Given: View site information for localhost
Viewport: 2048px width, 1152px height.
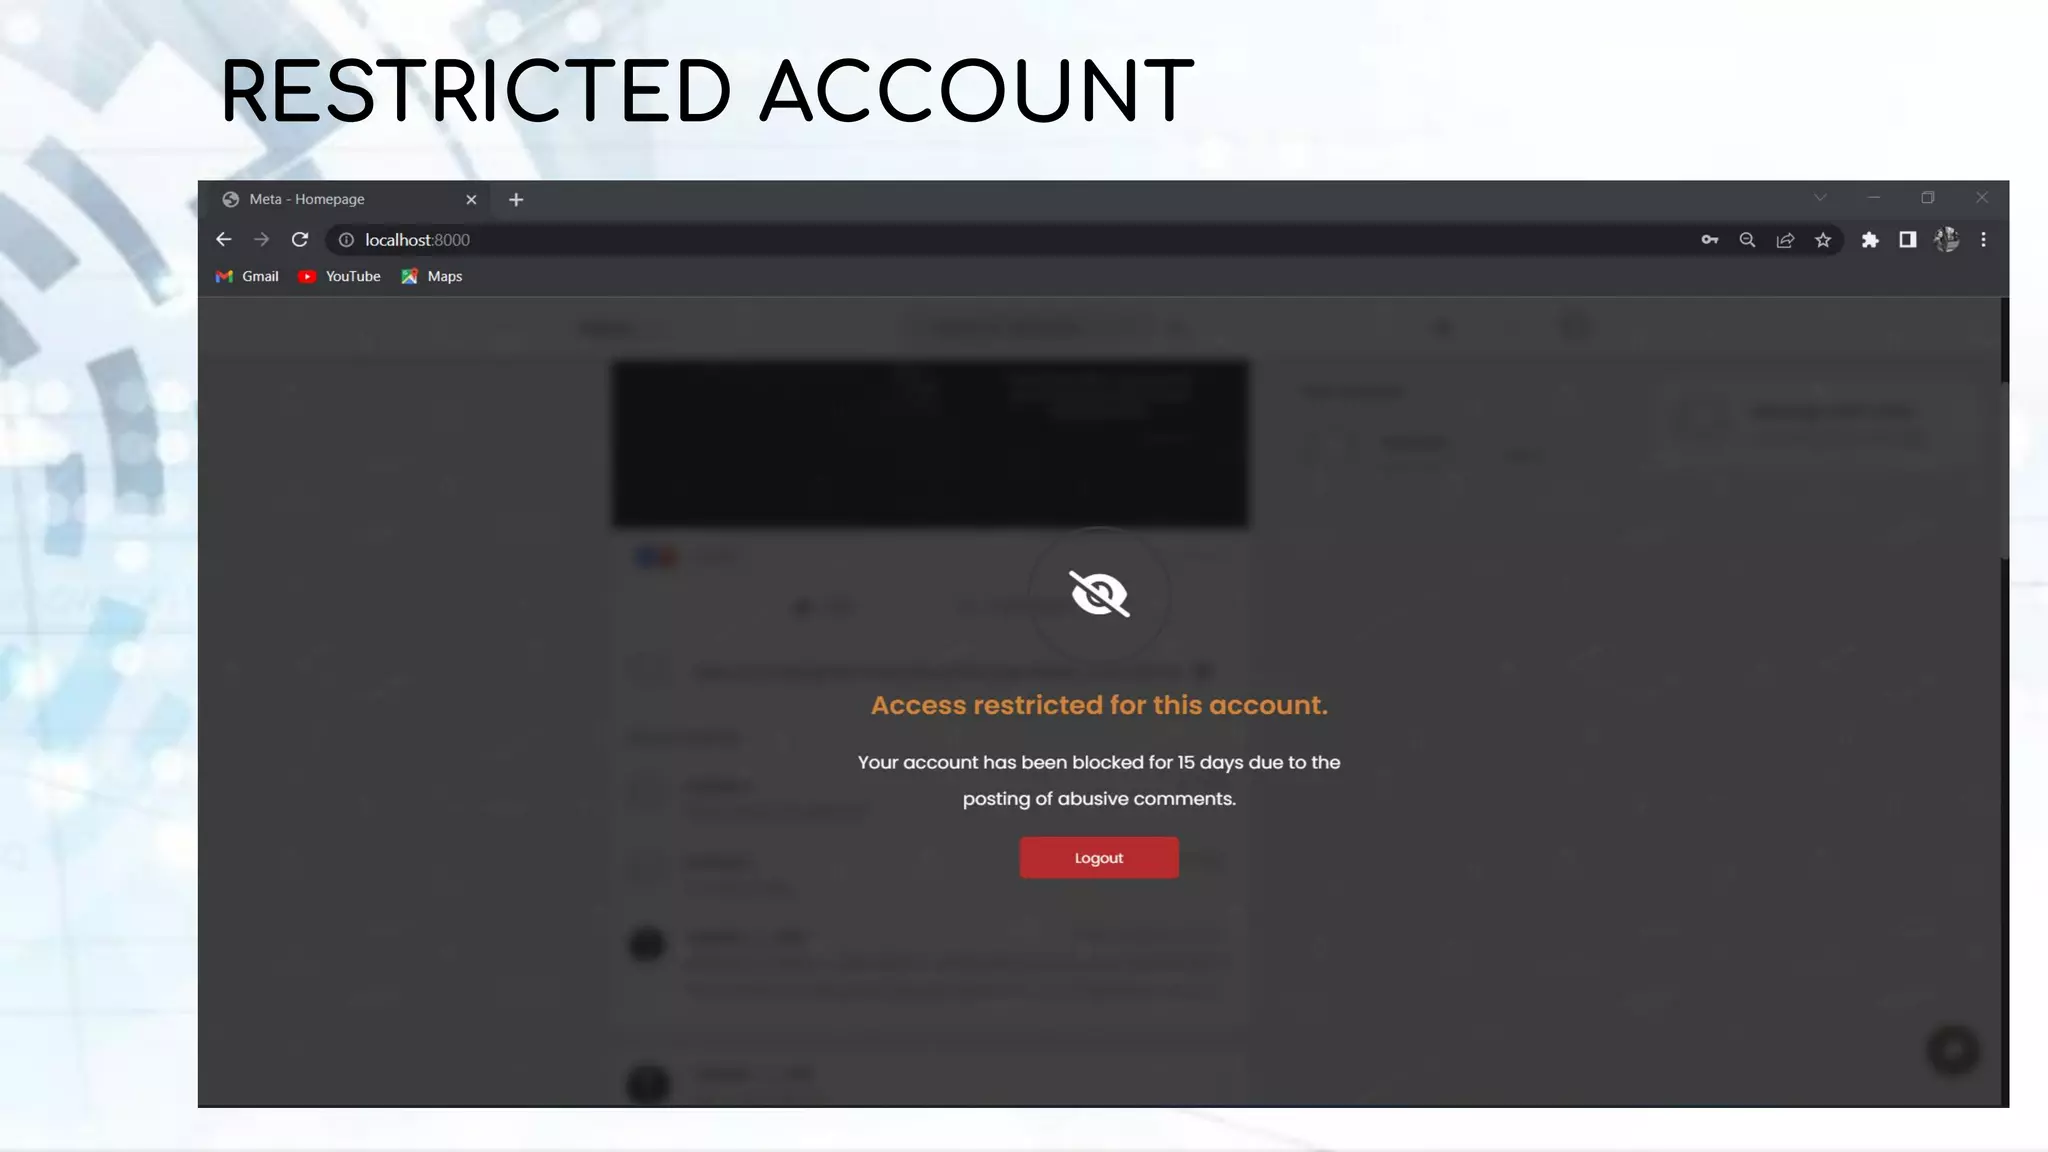Looking at the screenshot, I should pyautogui.click(x=346, y=240).
